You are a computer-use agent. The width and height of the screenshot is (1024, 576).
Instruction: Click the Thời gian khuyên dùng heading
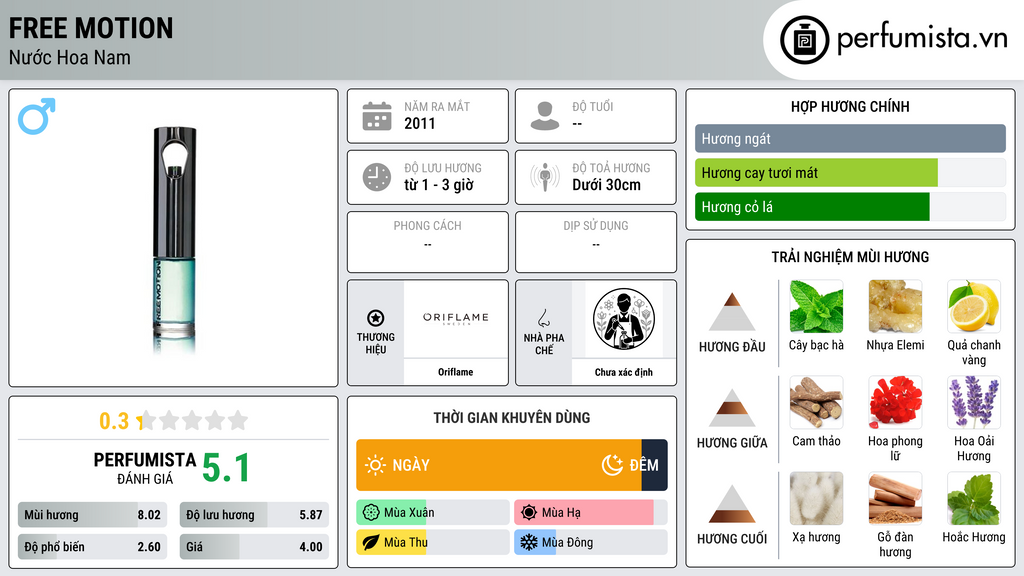tap(512, 417)
